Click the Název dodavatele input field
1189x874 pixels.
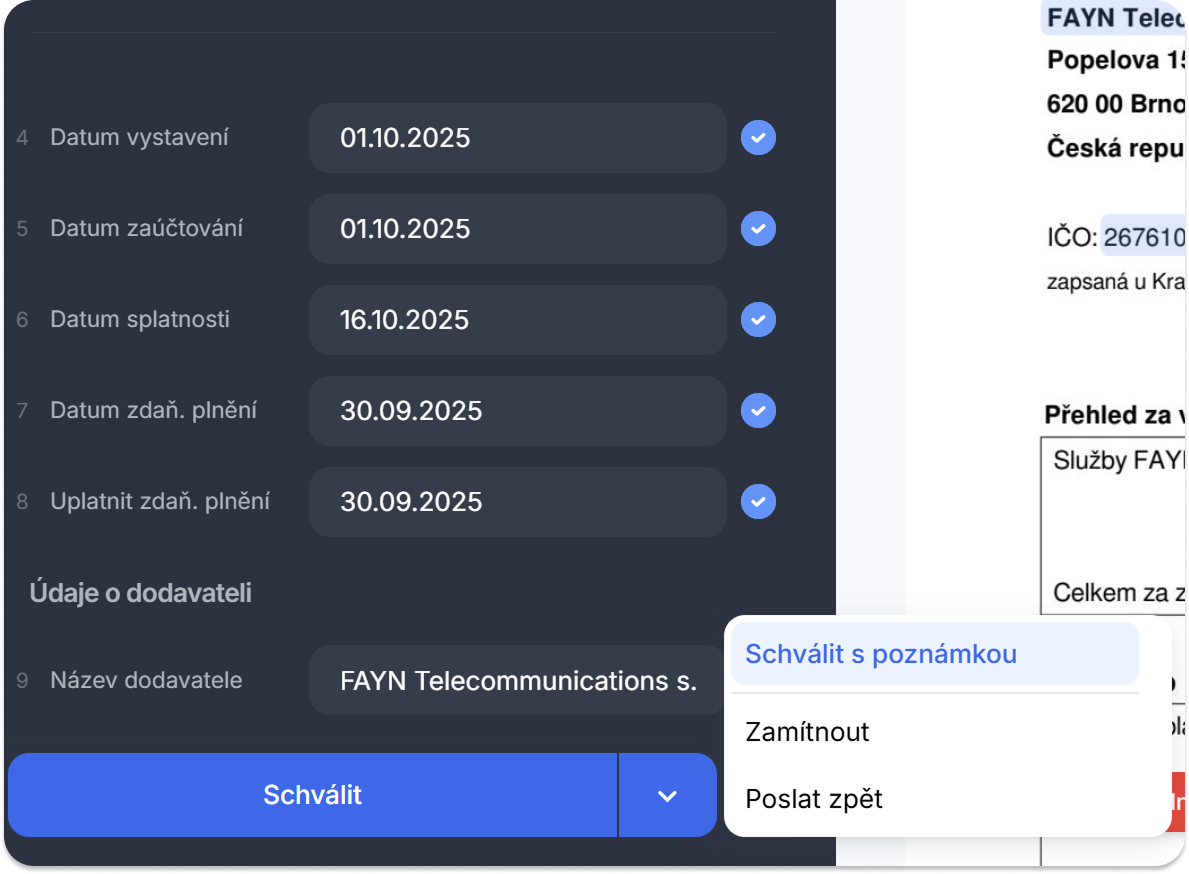click(x=517, y=681)
